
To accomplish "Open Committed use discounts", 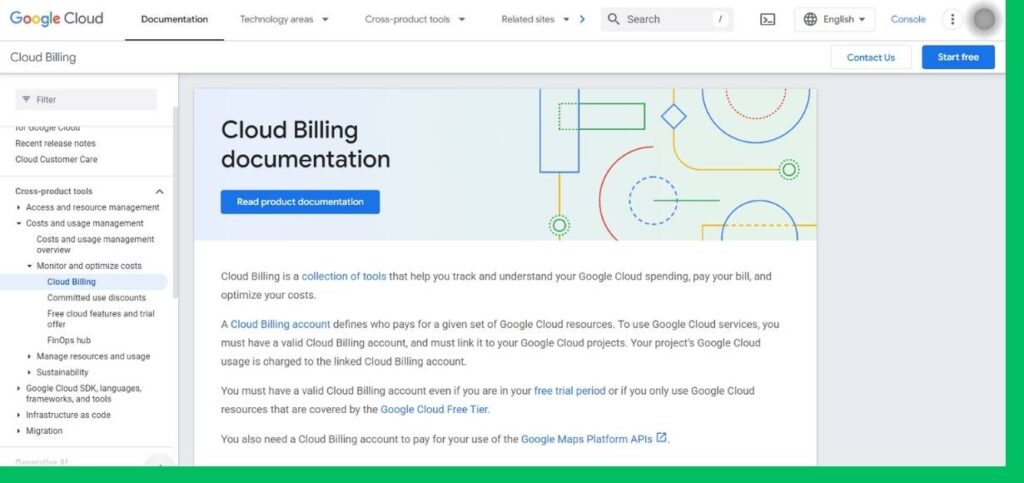I will 97,298.
